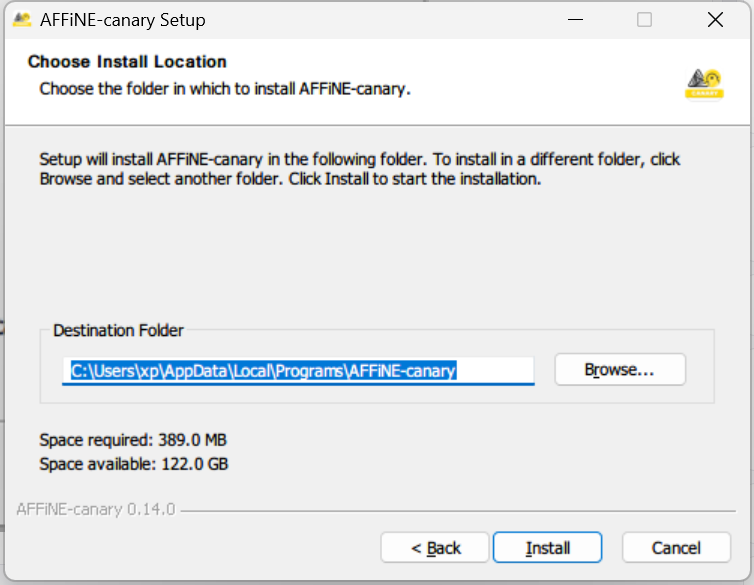Click the "Choose Install Location" heading

127,62
